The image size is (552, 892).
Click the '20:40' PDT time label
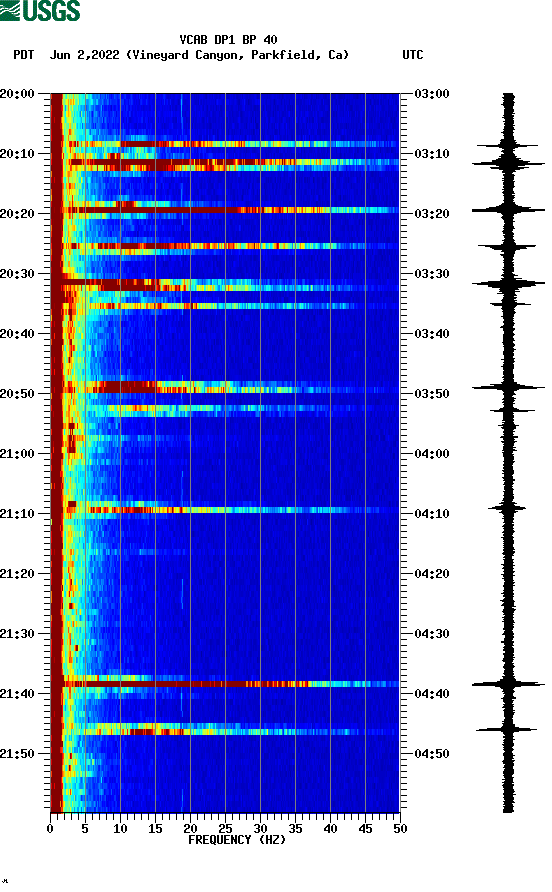(x=17, y=334)
